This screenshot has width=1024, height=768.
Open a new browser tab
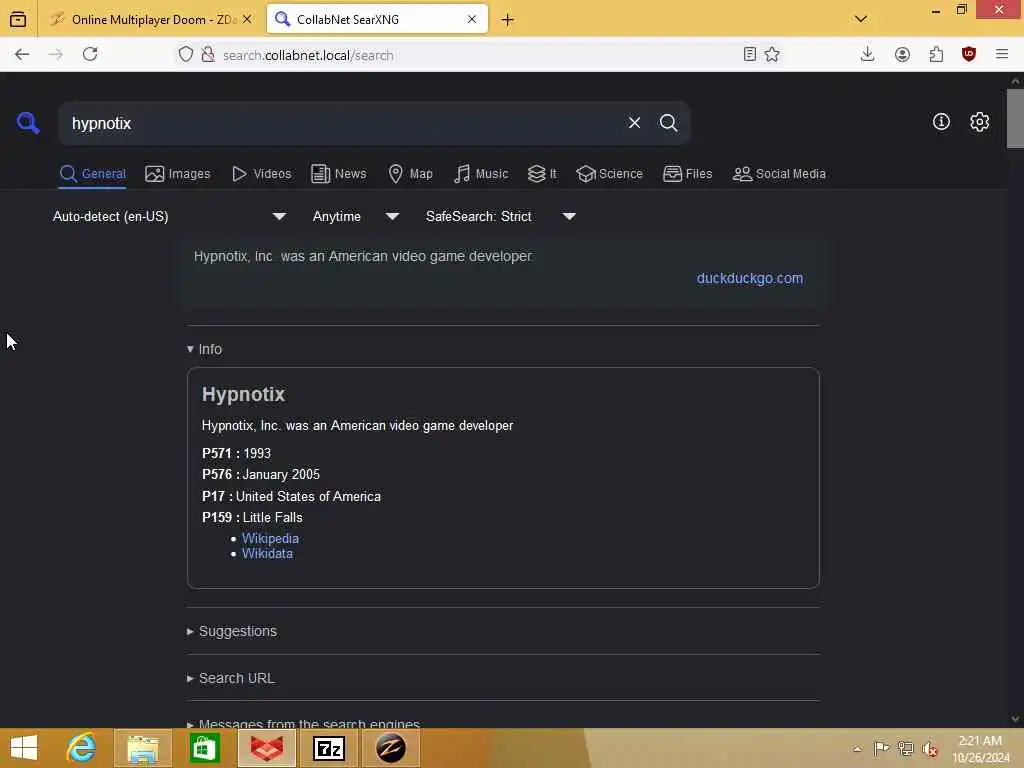click(x=507, y=20)
